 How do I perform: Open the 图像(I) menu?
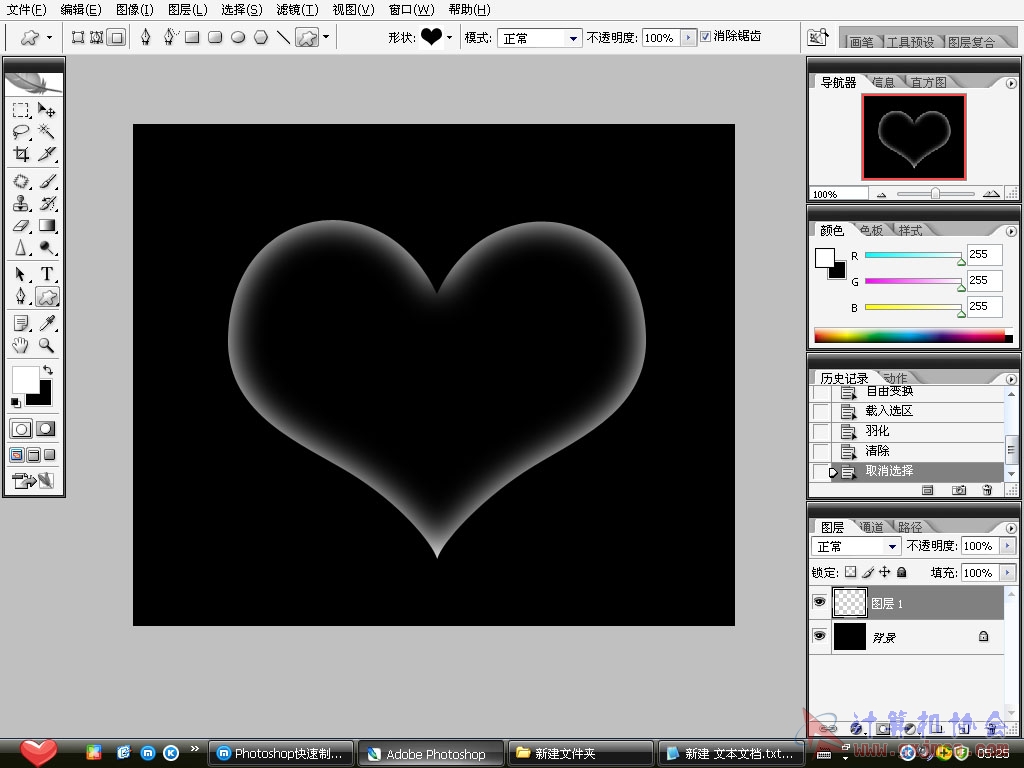(135, 10)
